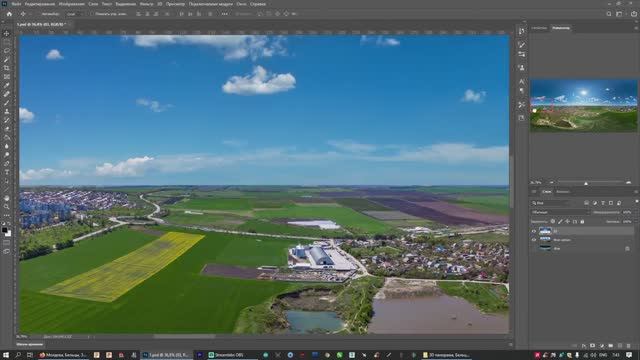640x360 pixels.
Task: Click the Navigator panorama thumbnail
Action: pyautogui.click(x=583, y=106)
